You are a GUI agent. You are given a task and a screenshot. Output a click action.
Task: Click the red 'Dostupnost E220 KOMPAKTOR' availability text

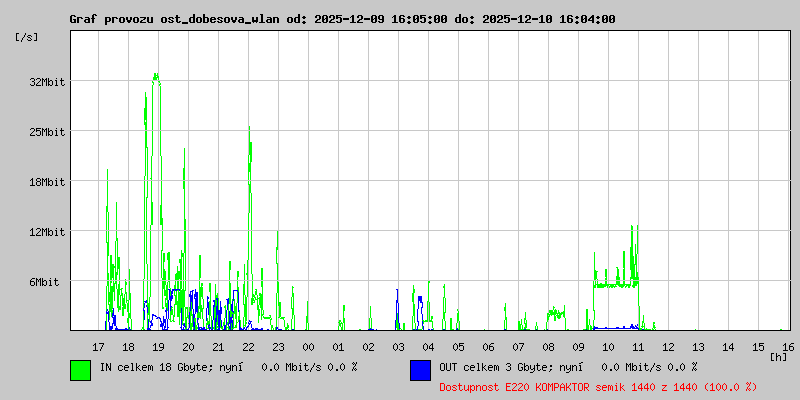coord(598,386)
